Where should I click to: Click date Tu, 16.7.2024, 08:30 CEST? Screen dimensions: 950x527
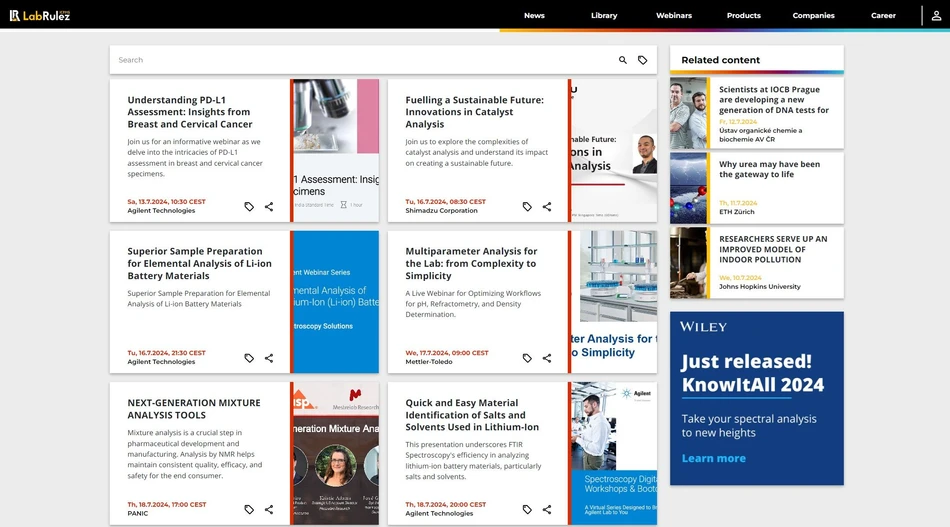[445, 202]
